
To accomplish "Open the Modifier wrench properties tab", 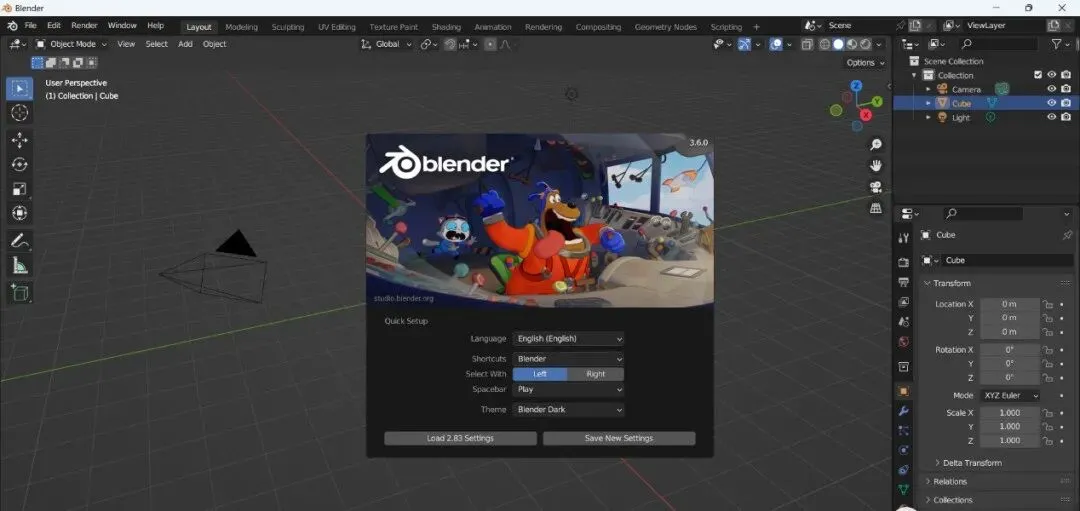I will [x=904, y=410].
